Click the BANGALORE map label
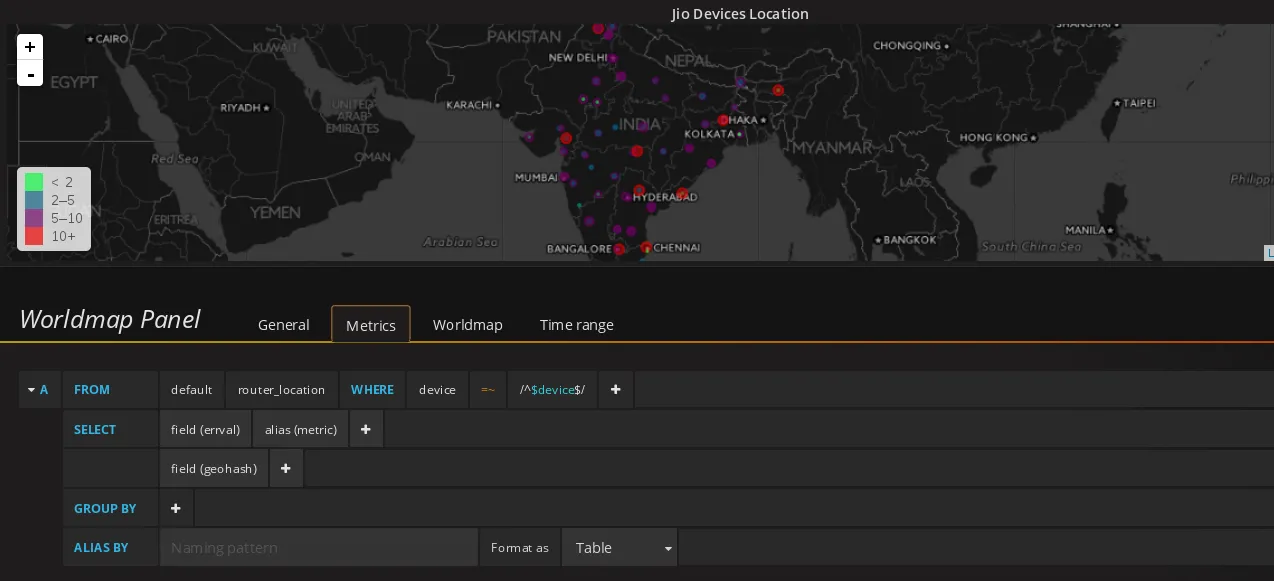Viewport: 1274px width, 581px height. pyautogui.click(x=579, y=248)
